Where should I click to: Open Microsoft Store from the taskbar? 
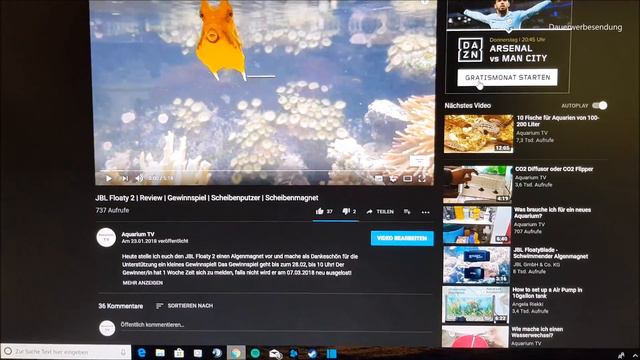(x=179, y=353)
